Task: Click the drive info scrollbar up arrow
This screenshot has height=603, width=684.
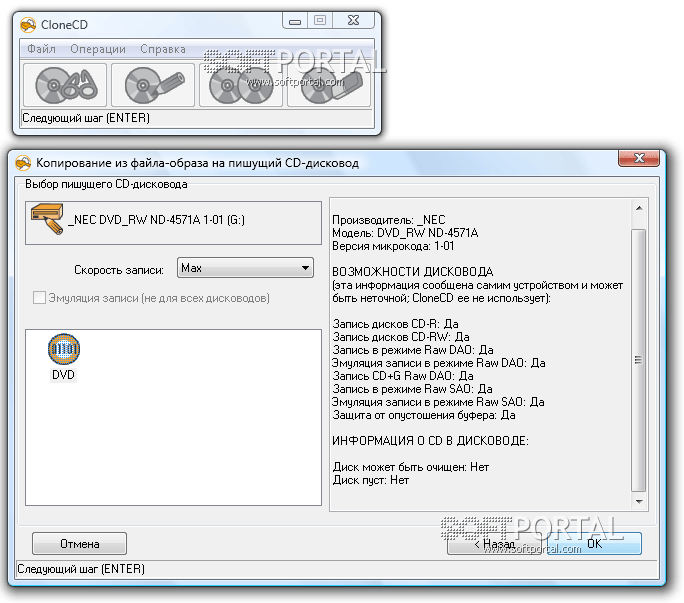Action: pos(639,208)
